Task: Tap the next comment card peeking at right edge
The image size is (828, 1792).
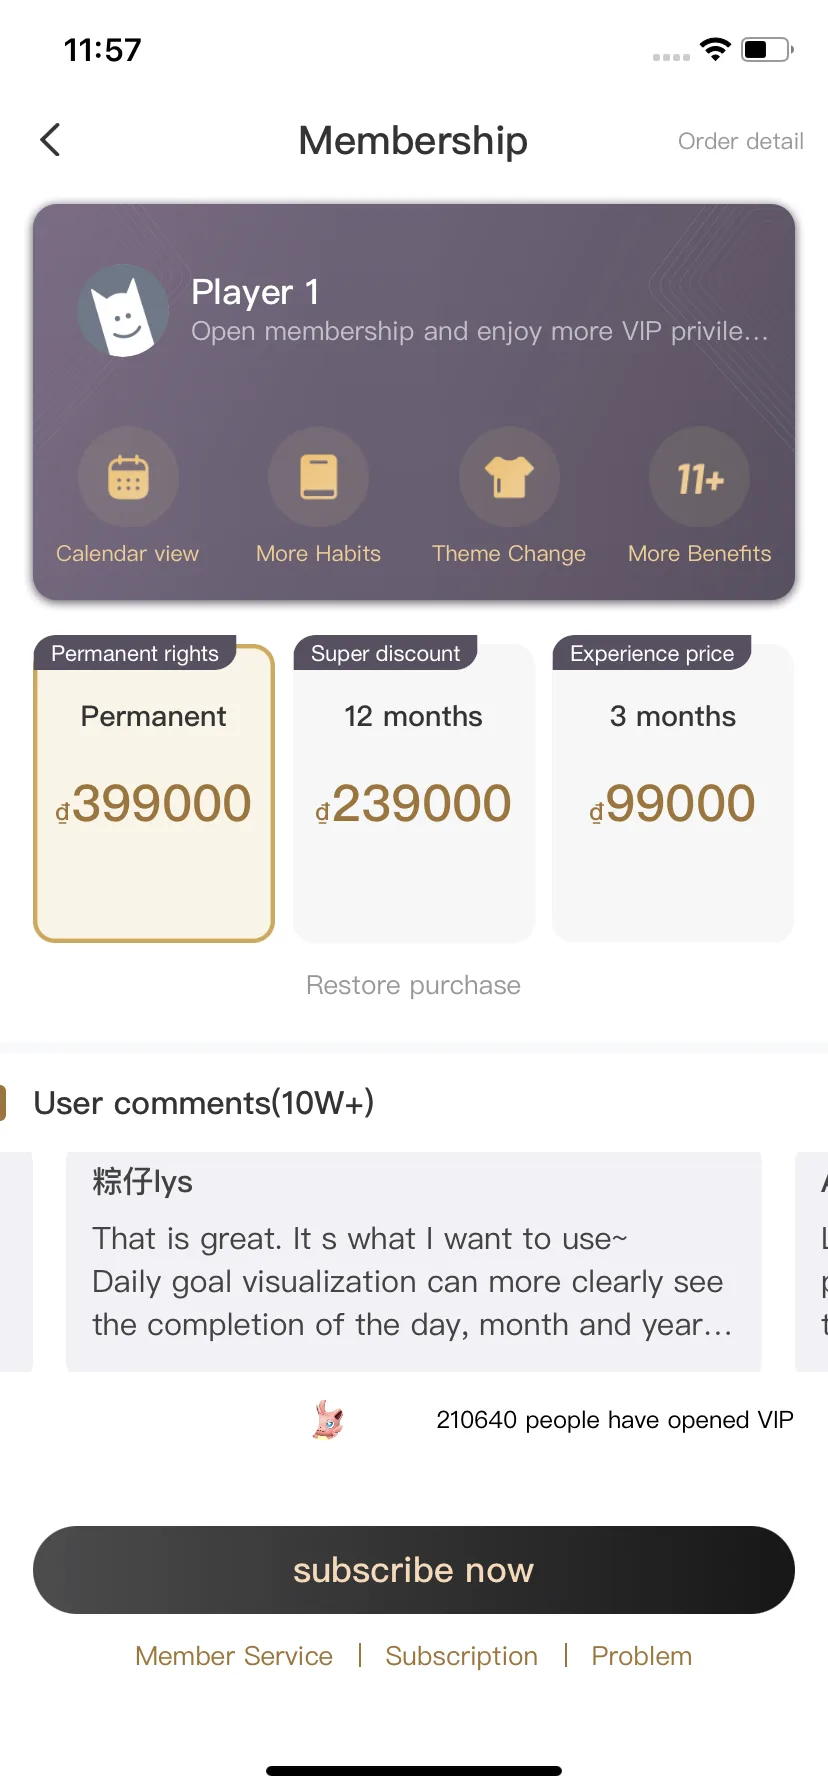Action: pyautogui.click(x=811, y=1262)
